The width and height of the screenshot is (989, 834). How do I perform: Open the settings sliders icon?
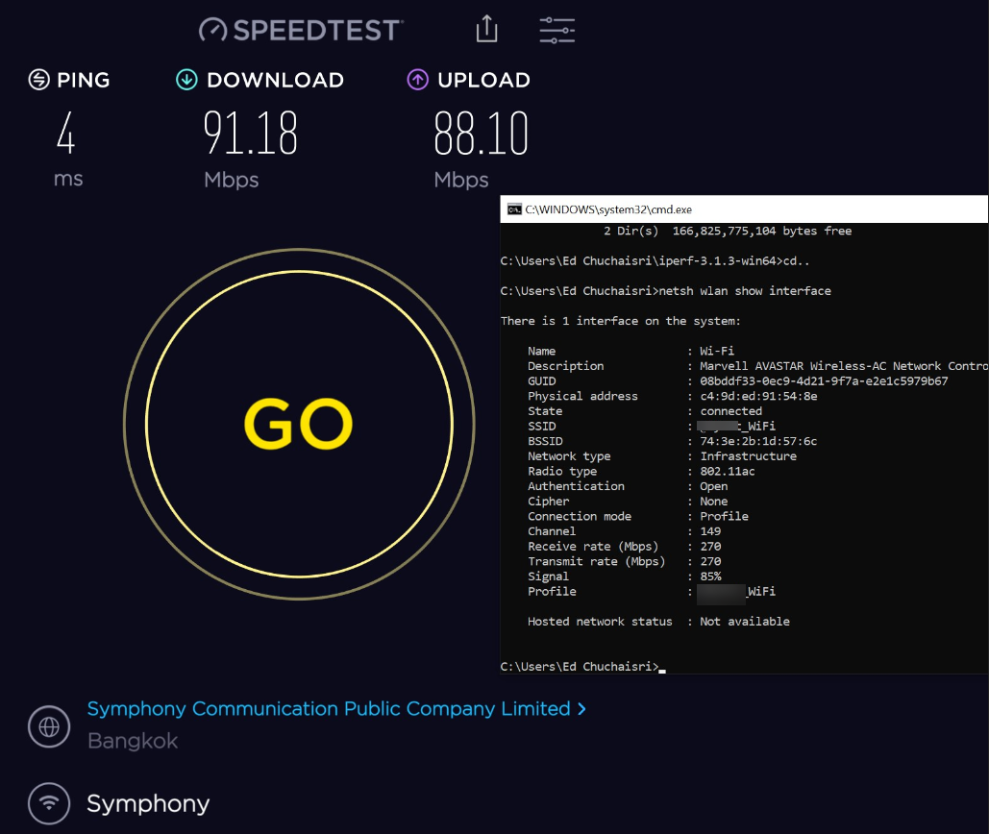pyautogui.click(x=557, y=30)
